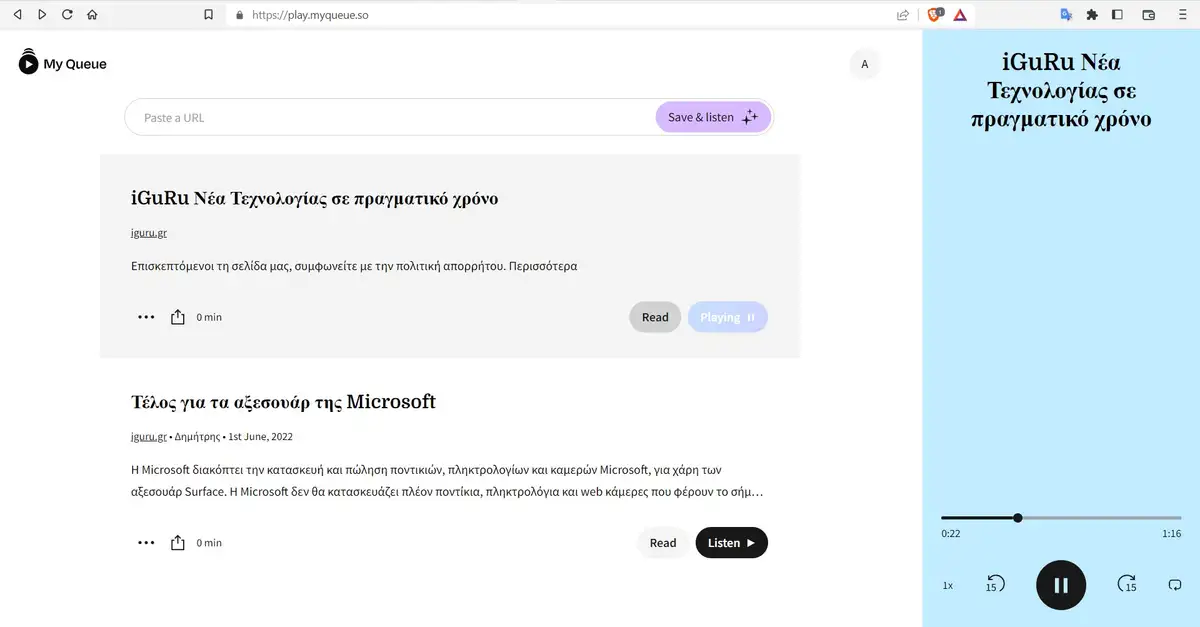
Task: Pause via the Playing button
Action: click(x=728, y=317)
